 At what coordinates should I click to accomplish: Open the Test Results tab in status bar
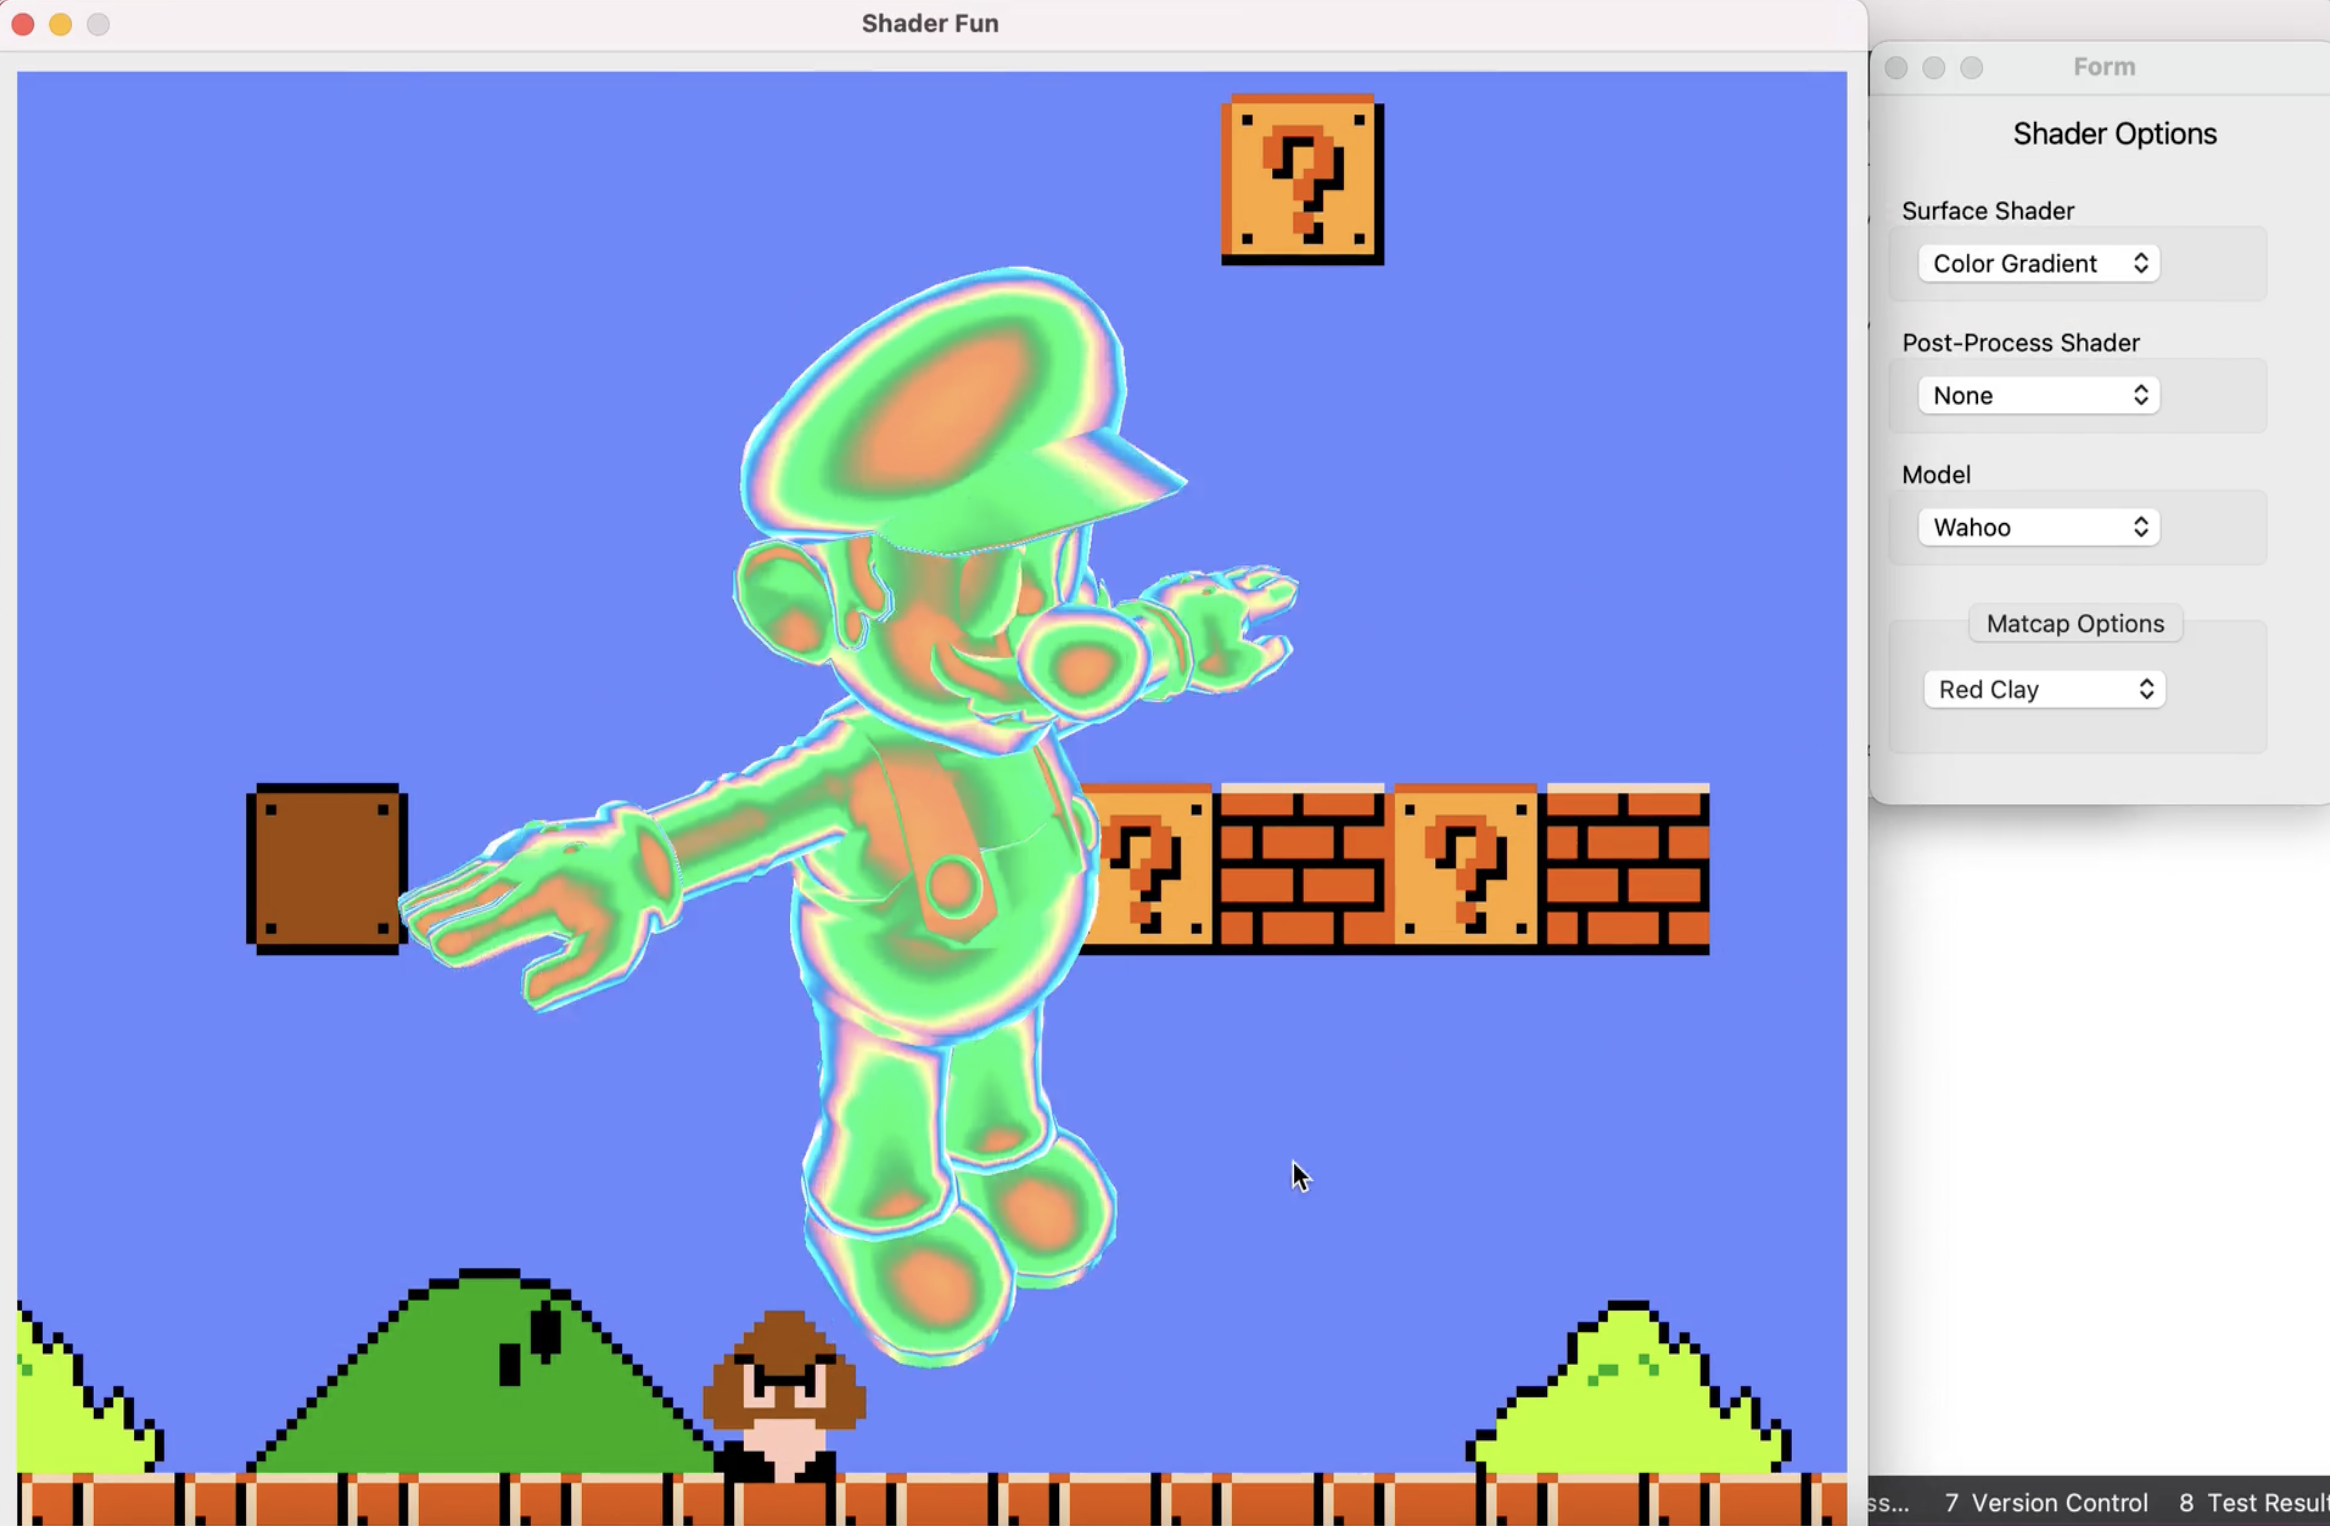coord(2254,1502)
